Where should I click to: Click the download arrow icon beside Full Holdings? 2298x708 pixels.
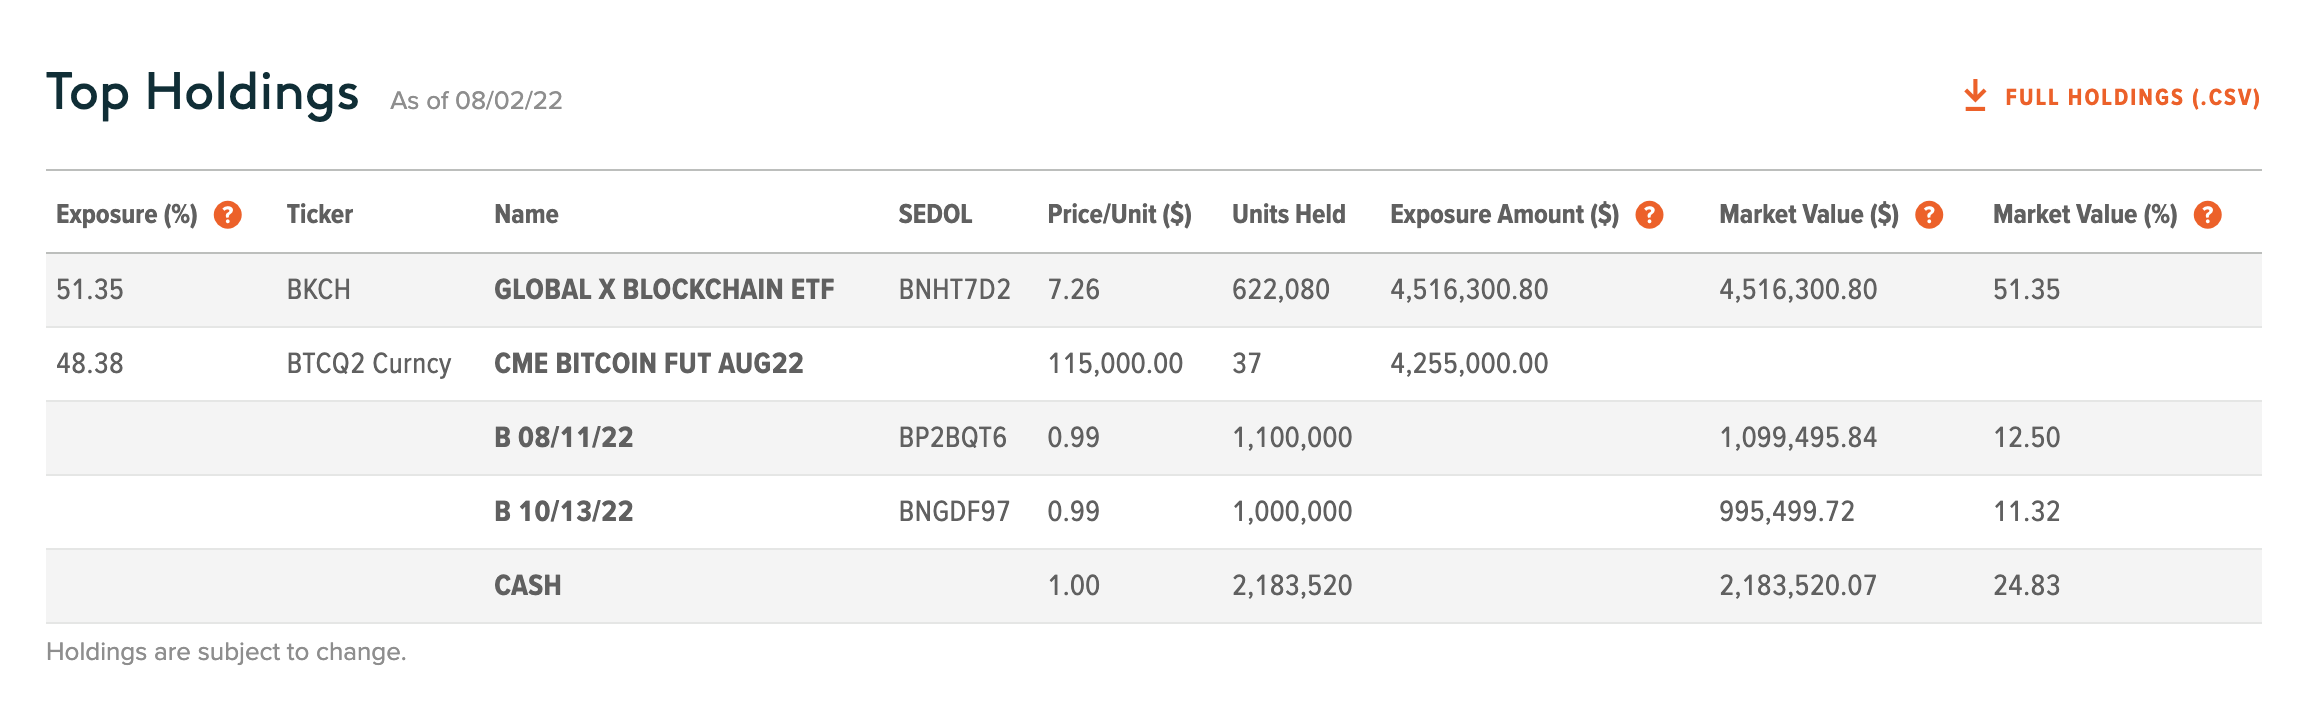coord(1975,96)
